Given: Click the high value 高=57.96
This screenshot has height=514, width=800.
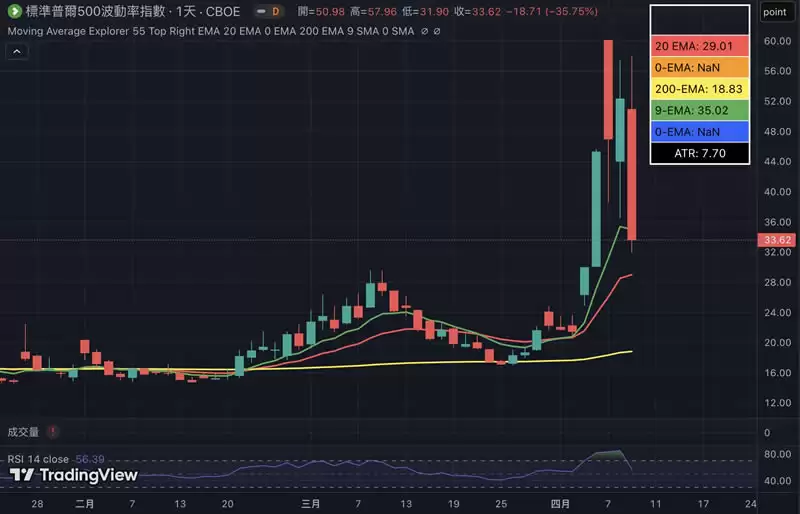Looking at the screenshot, I should point(373,11).
